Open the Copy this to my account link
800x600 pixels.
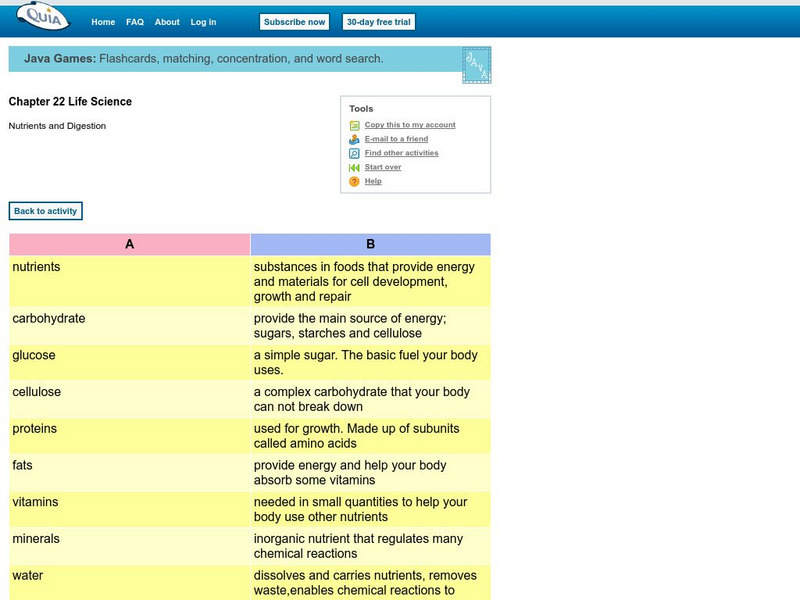click(410, 125)
